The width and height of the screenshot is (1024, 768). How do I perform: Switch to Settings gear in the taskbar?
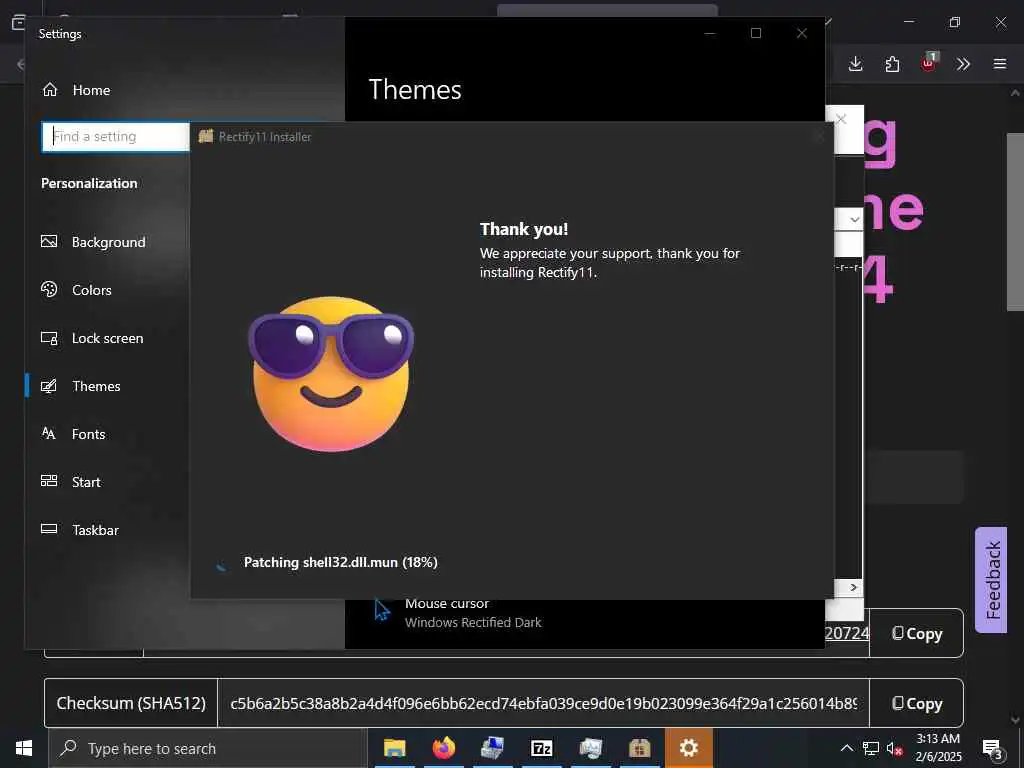(689, 748)
